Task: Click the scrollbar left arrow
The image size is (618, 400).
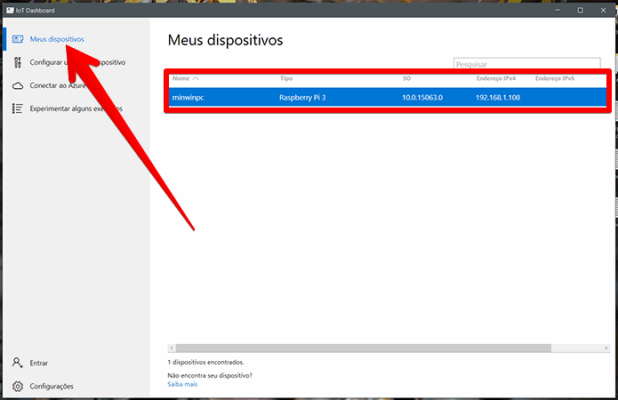Action: pyautogui.click(x=171, y=348)
